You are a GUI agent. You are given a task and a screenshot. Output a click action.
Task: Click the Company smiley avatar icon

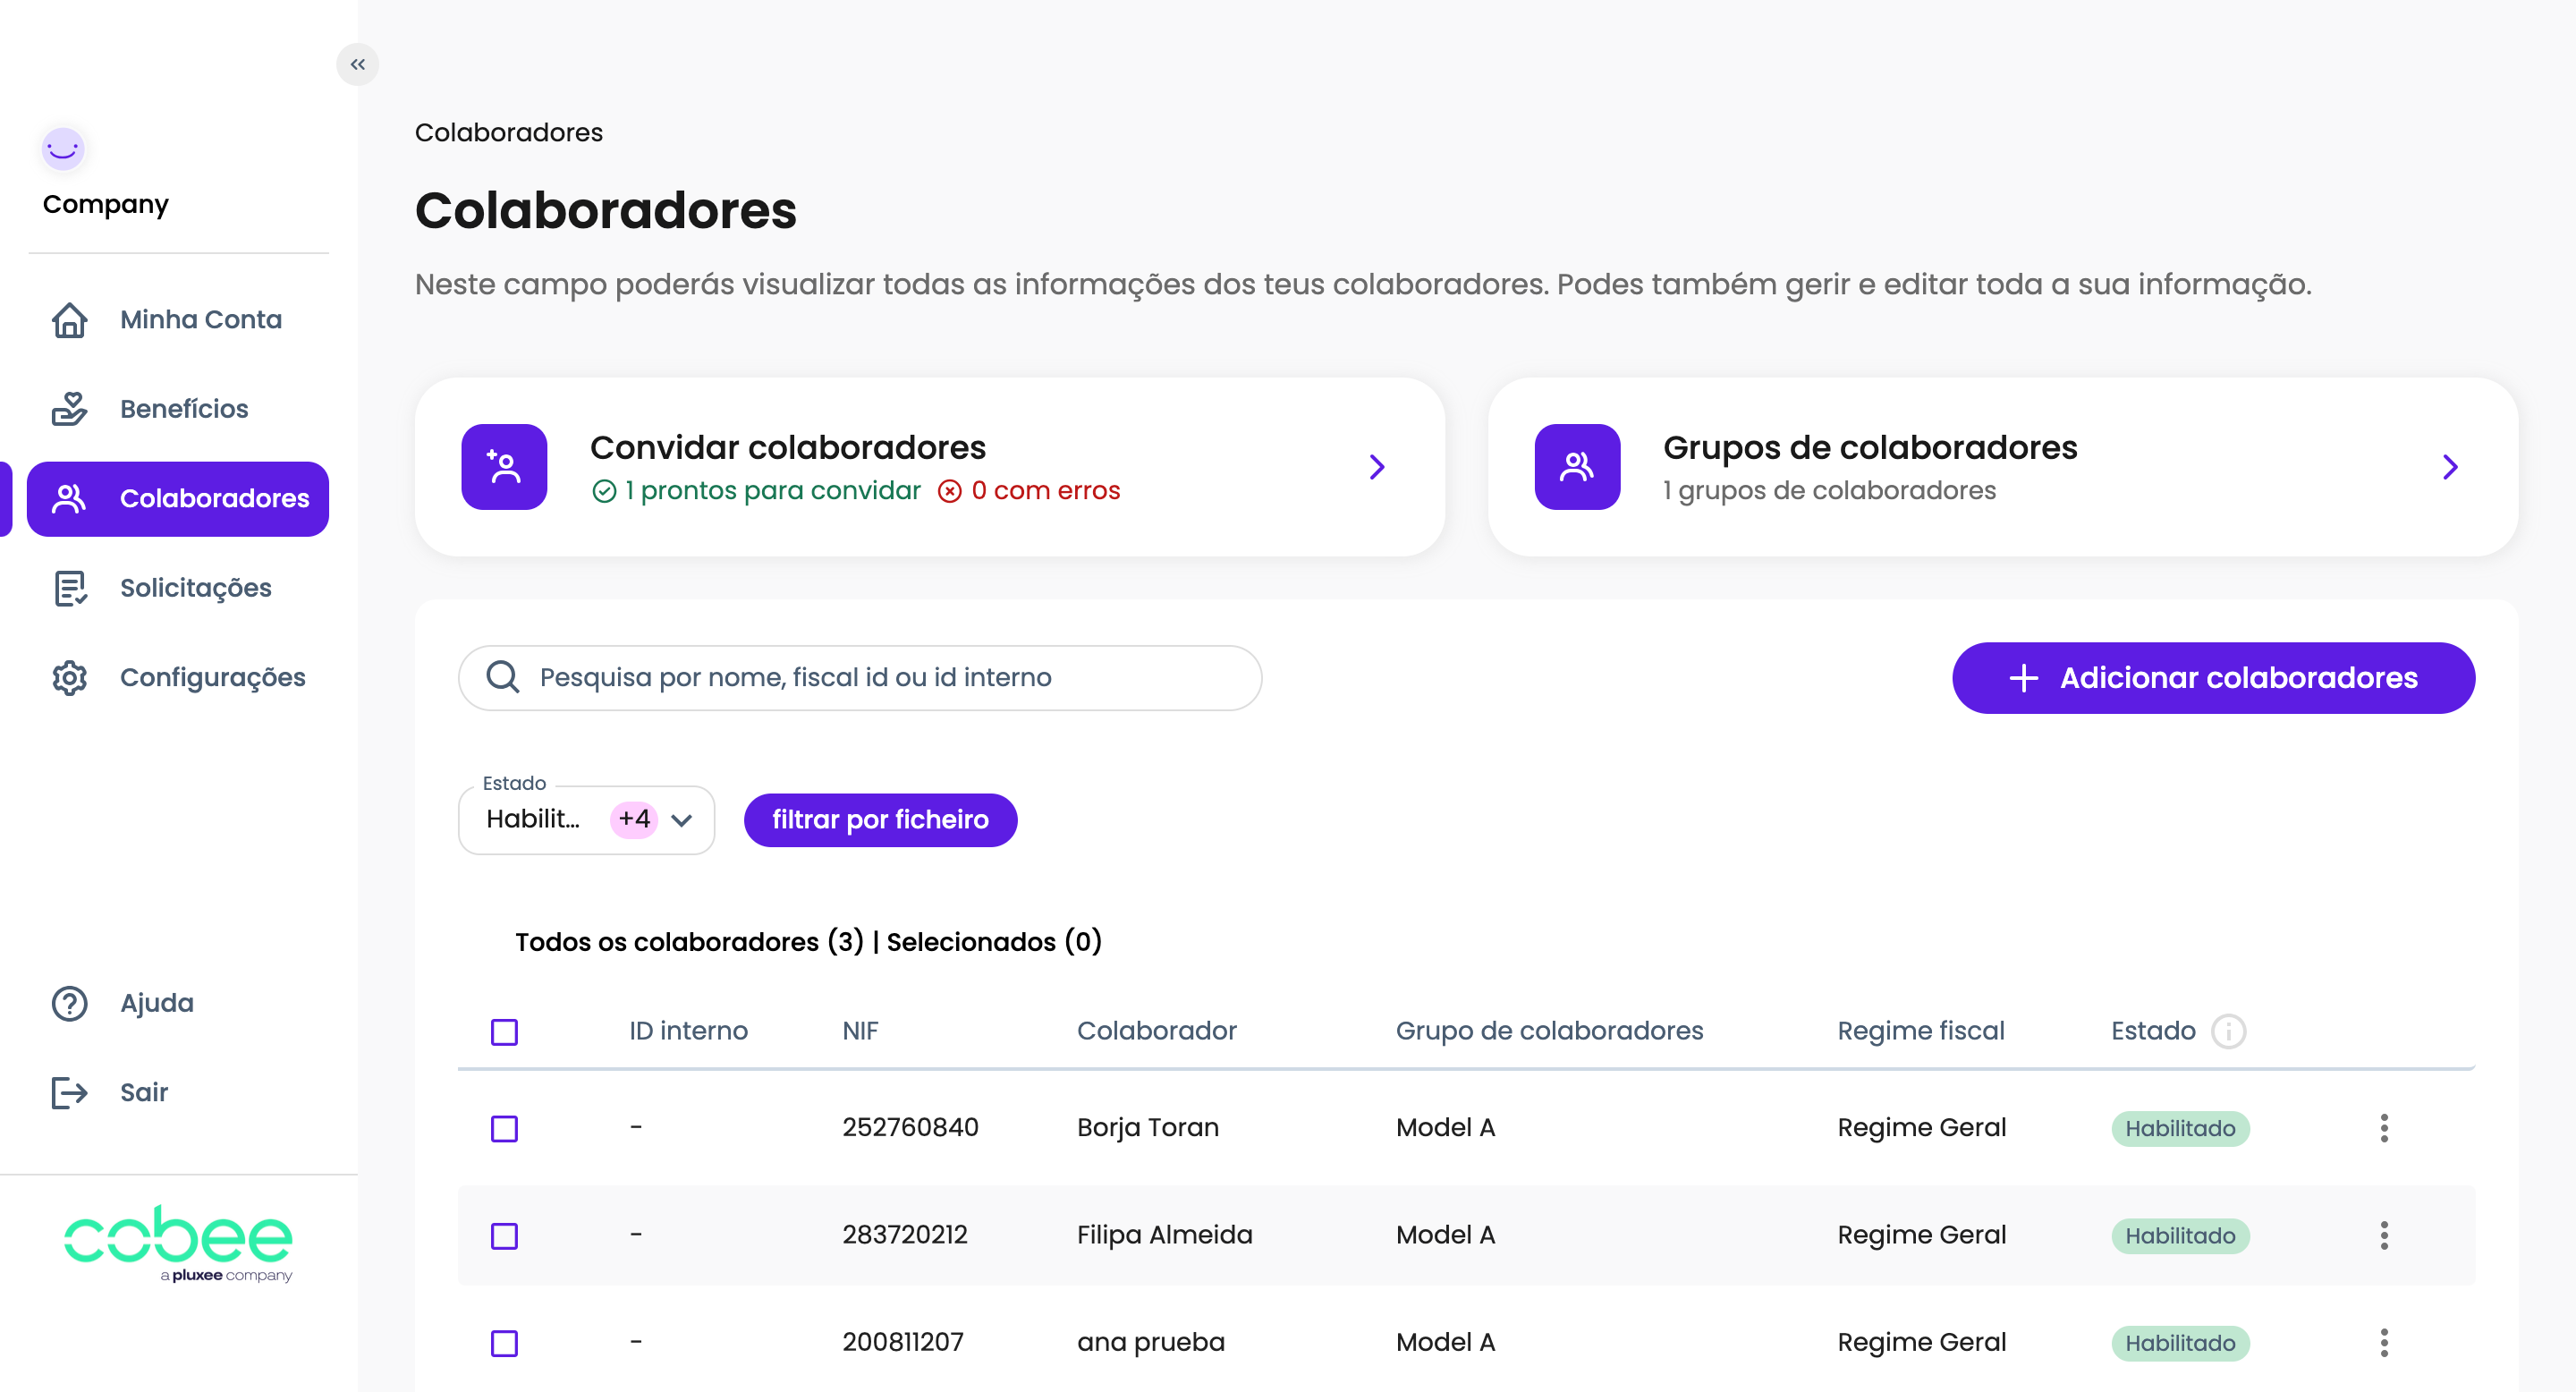coord(63,149)
